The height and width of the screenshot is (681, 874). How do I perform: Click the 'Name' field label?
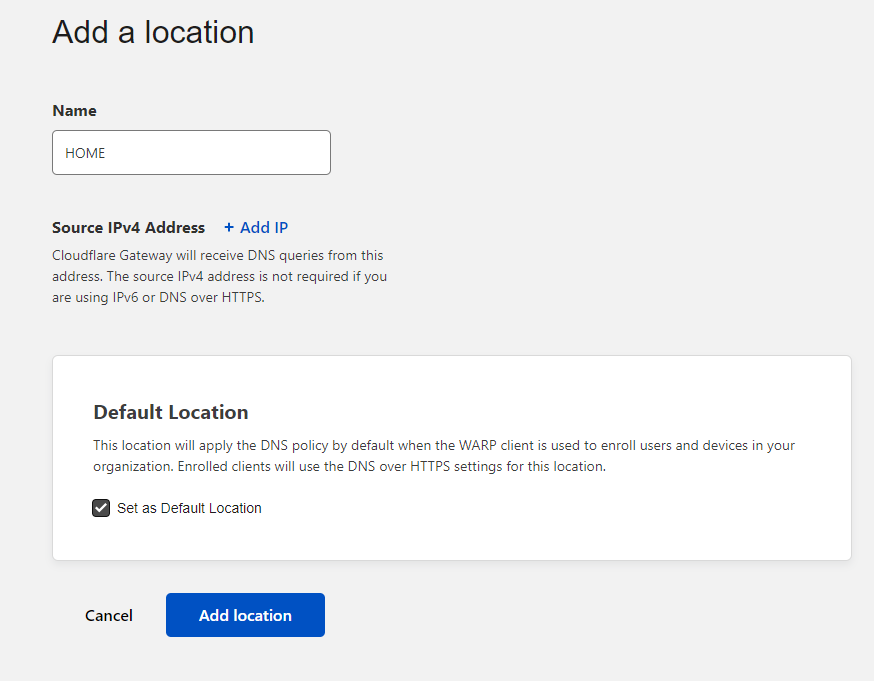point(74,111)
